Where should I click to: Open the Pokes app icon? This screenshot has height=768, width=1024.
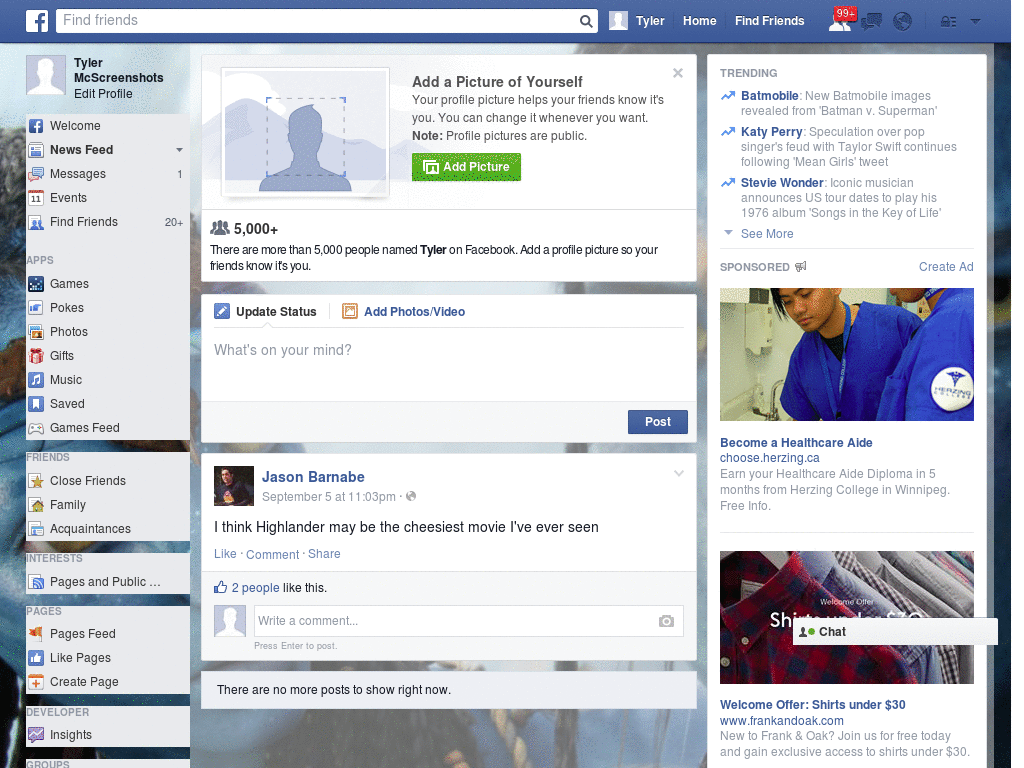[x=36, y=308]
